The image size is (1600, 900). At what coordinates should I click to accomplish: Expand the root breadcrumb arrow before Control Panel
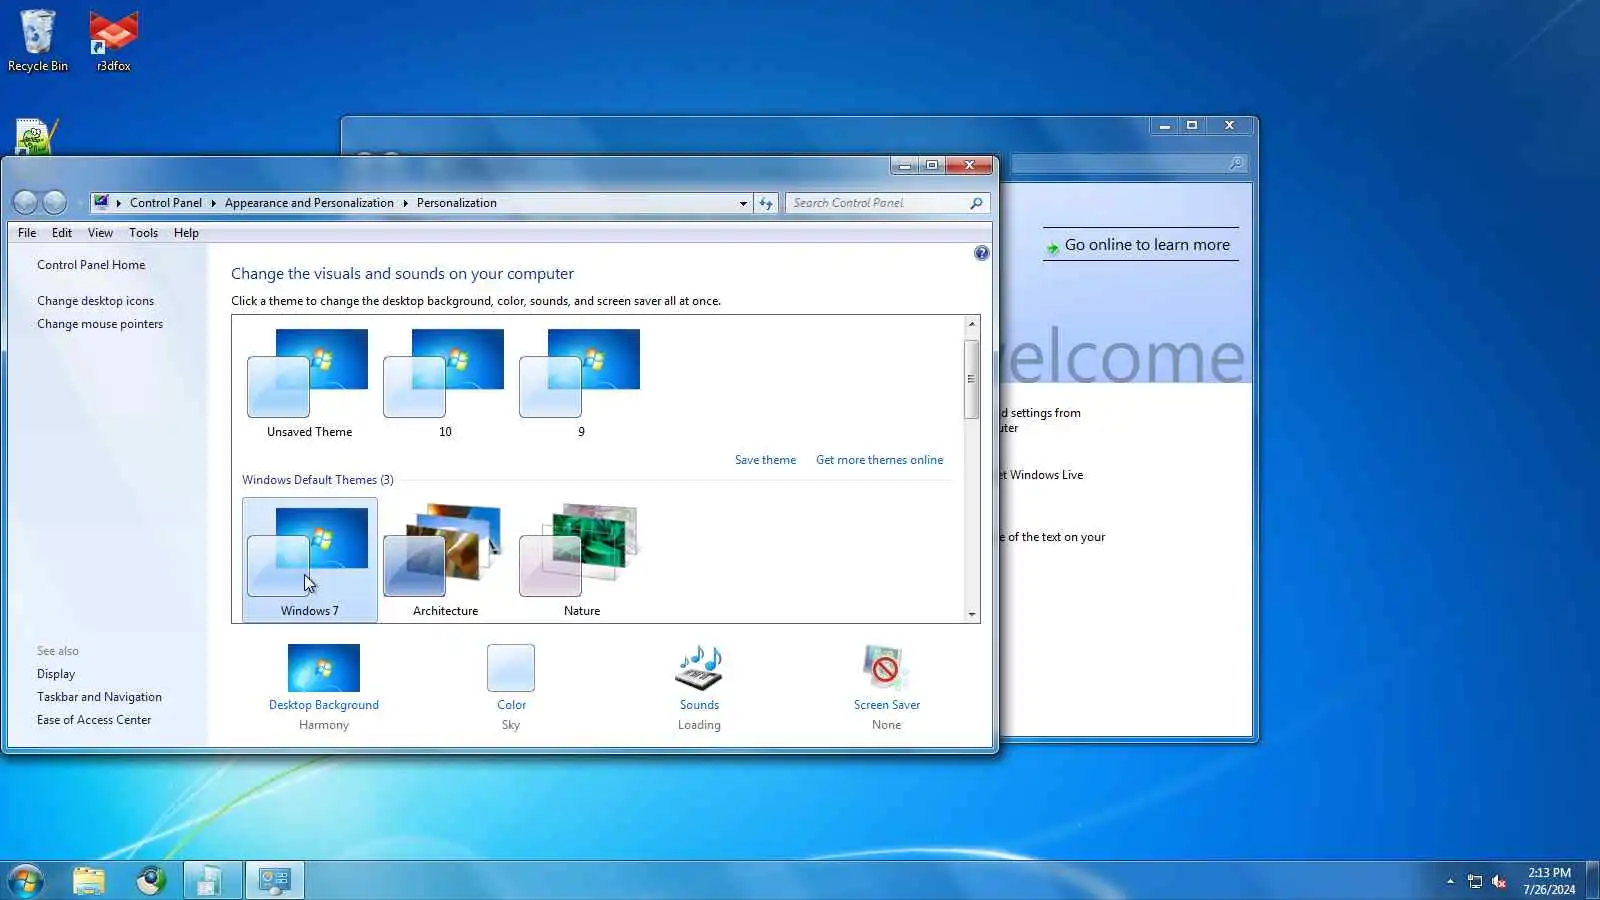[119, 203]
